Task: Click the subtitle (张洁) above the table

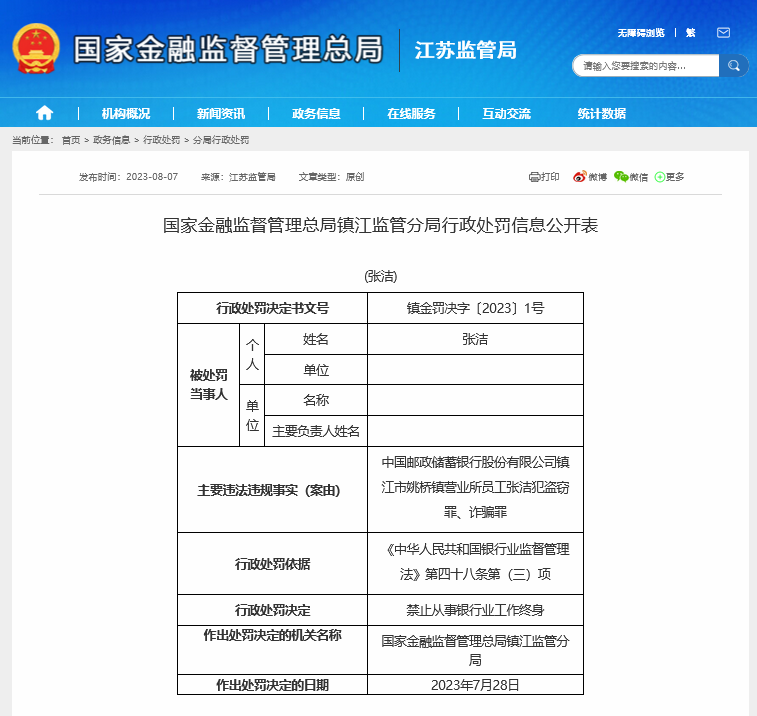Action: 380,277
